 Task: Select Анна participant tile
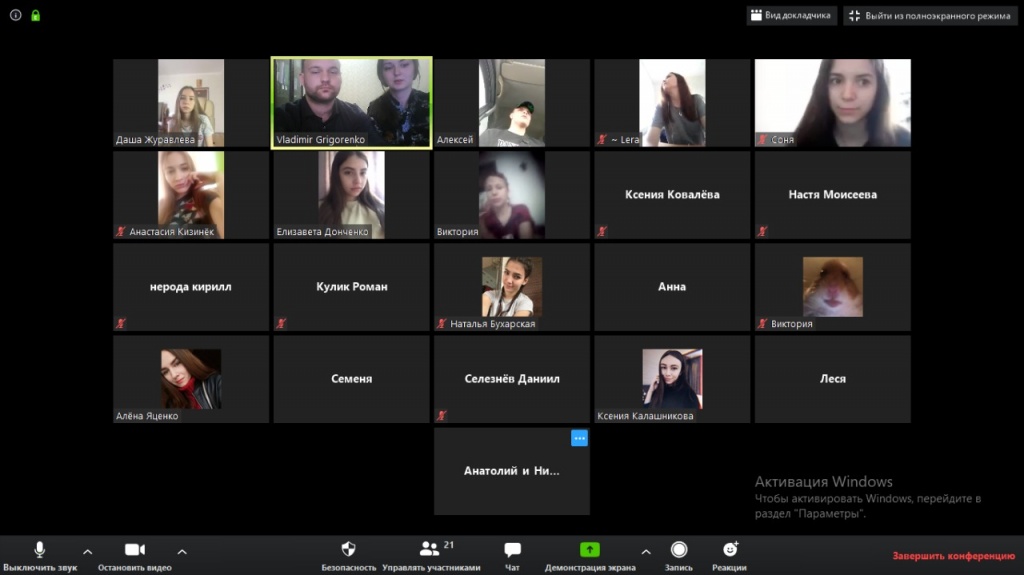pos(672,287)
